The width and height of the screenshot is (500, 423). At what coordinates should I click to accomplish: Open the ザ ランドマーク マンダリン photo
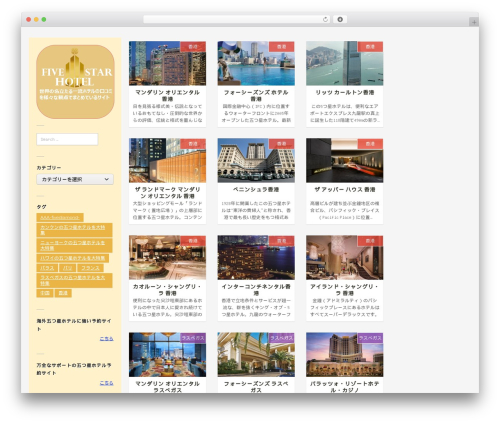(167, 160)
